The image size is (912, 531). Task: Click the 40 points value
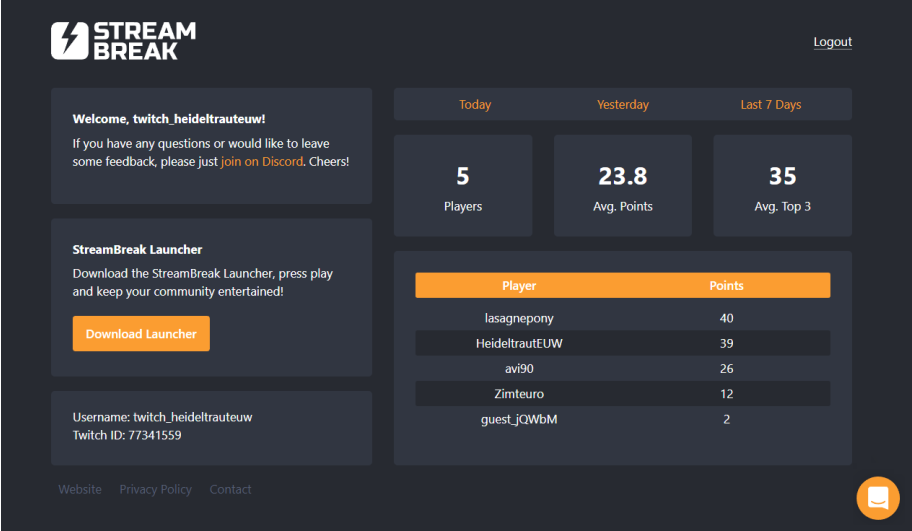click(x=726, y=318)
